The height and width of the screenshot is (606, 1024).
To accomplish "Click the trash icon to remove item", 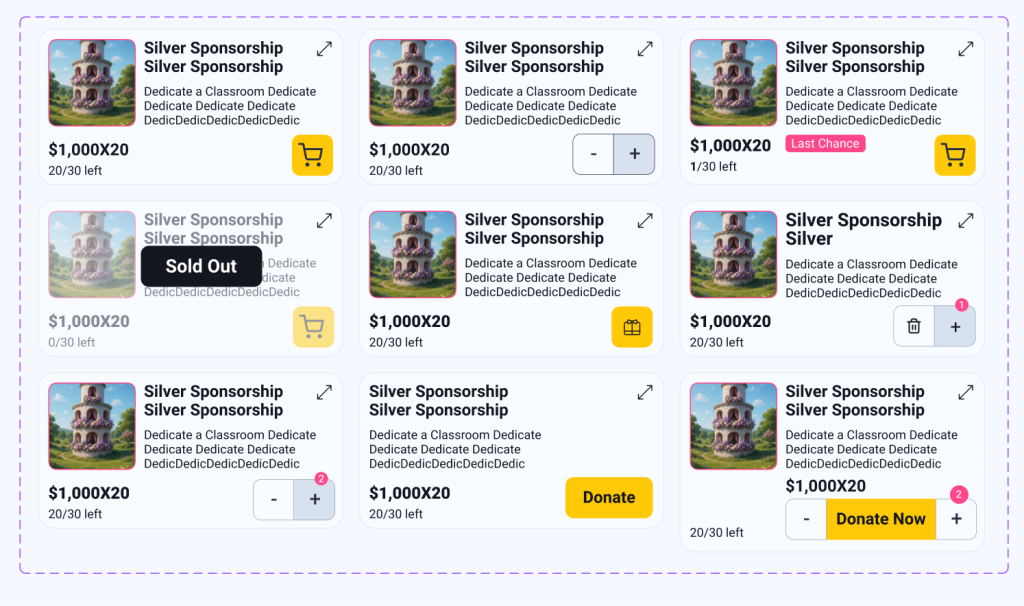I will pyautogui.click(x=914, y=326).
